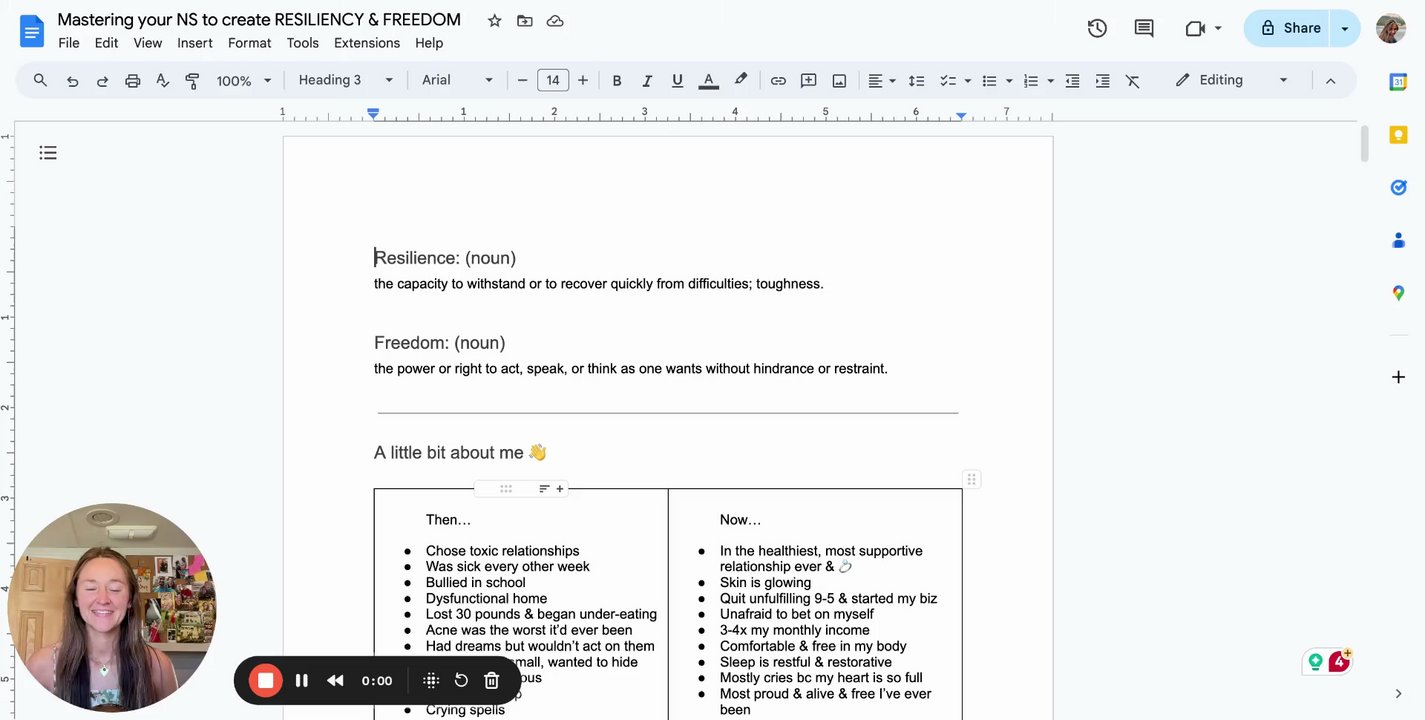Open the Google account avatar
1425x720 pixels.
1391,28
